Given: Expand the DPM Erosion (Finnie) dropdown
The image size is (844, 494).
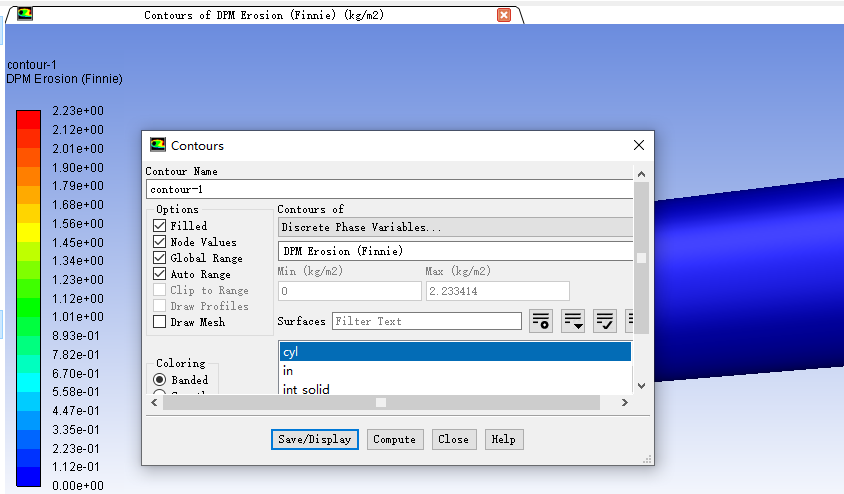Looking at the screenshot, I should click(455, 251).
